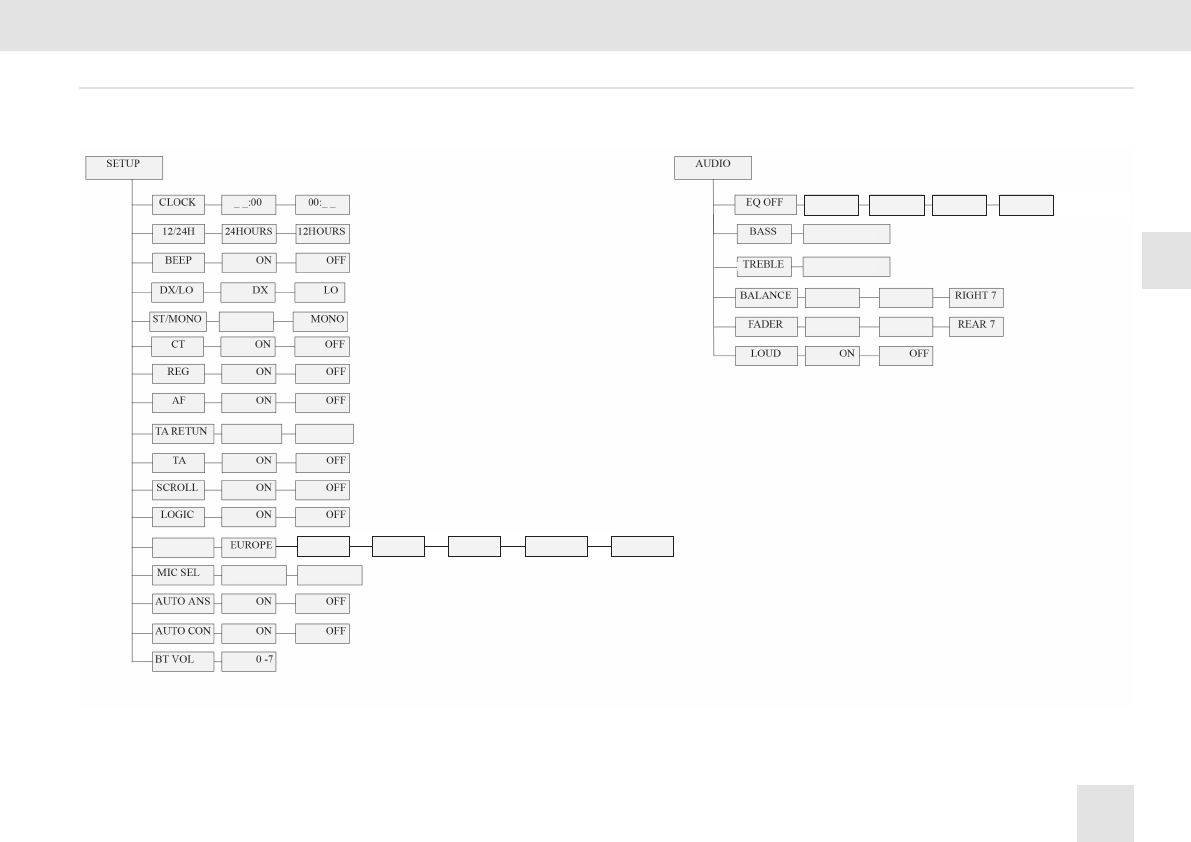The image size is (1191, 842).
Task: Select the BALANCE menu box
Action: (x=766, y=298)
